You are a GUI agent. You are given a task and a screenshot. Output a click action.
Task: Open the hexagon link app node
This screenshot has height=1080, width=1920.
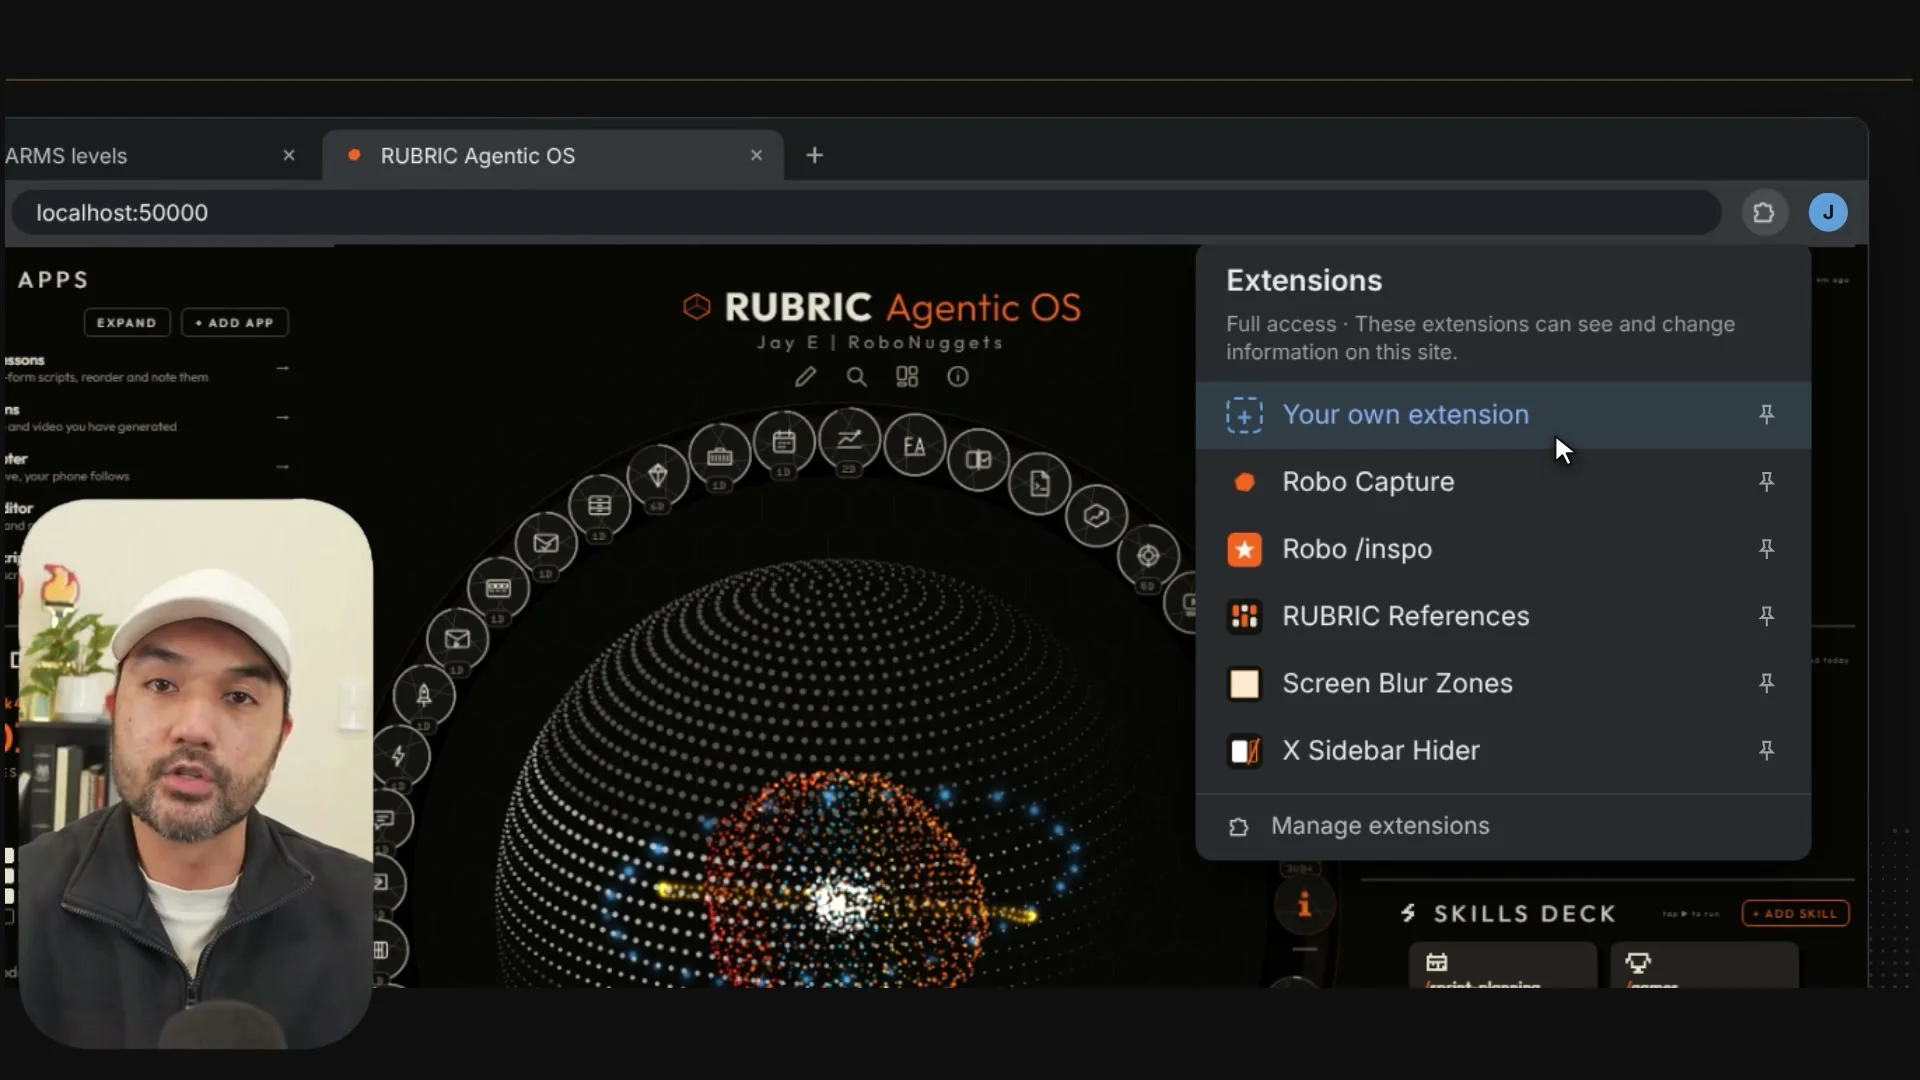(x=1097, y=516)
